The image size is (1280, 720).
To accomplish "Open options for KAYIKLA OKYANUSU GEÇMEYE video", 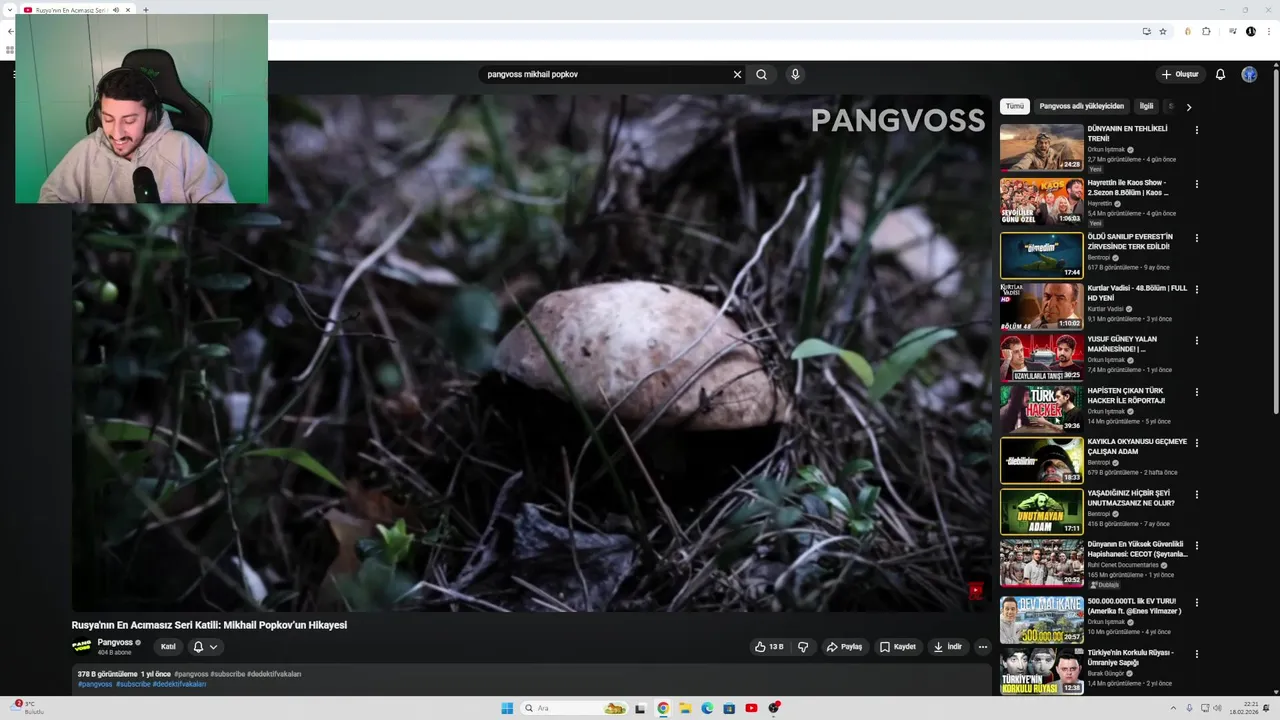I will tap(1196, 443).
